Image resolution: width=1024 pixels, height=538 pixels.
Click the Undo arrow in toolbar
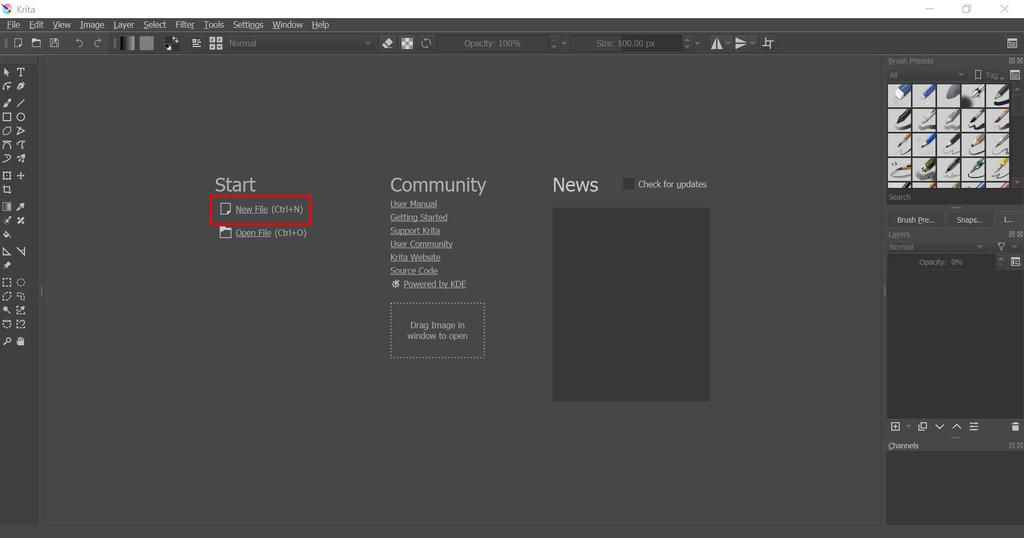pyautogui.click(x=79, y=43)
